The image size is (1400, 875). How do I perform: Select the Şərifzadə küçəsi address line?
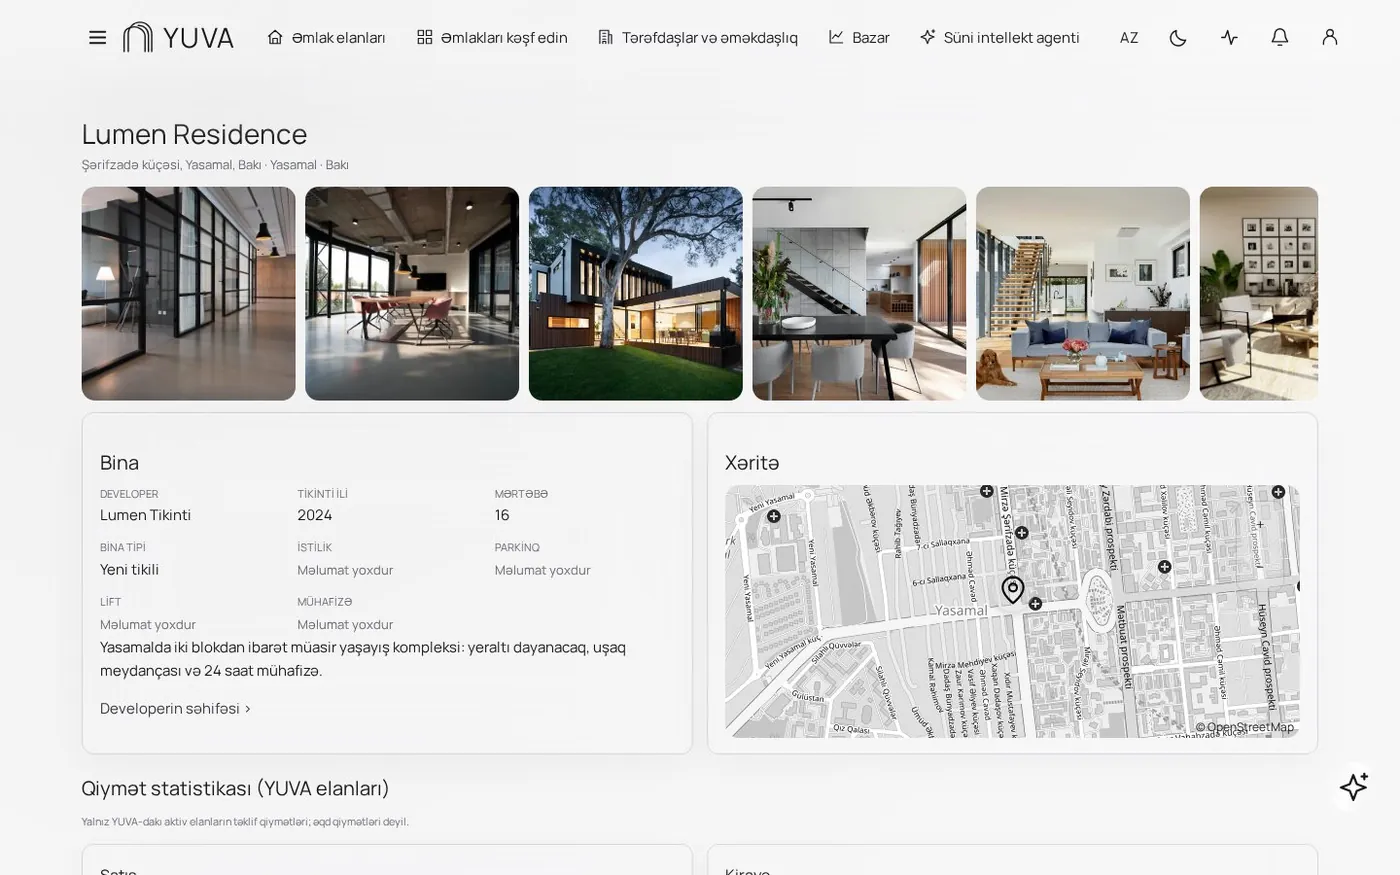215,165
